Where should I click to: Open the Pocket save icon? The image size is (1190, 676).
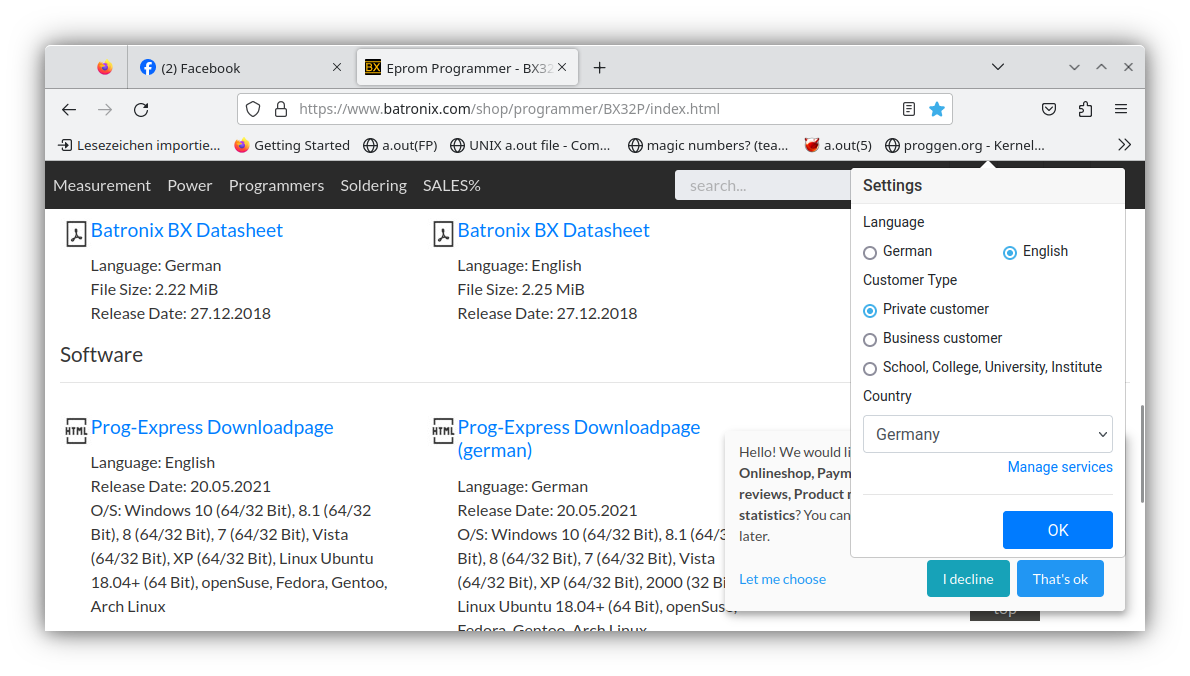tap(1049, 109)
